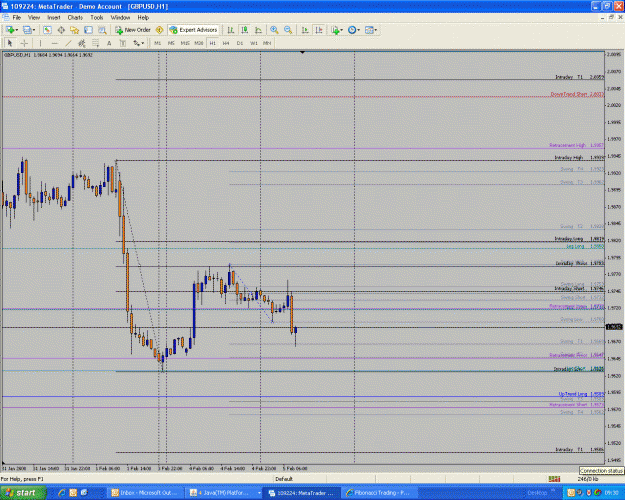625x500 pixels.
Task: Click the Profiles toolbar icon
Action: [27, 30]
